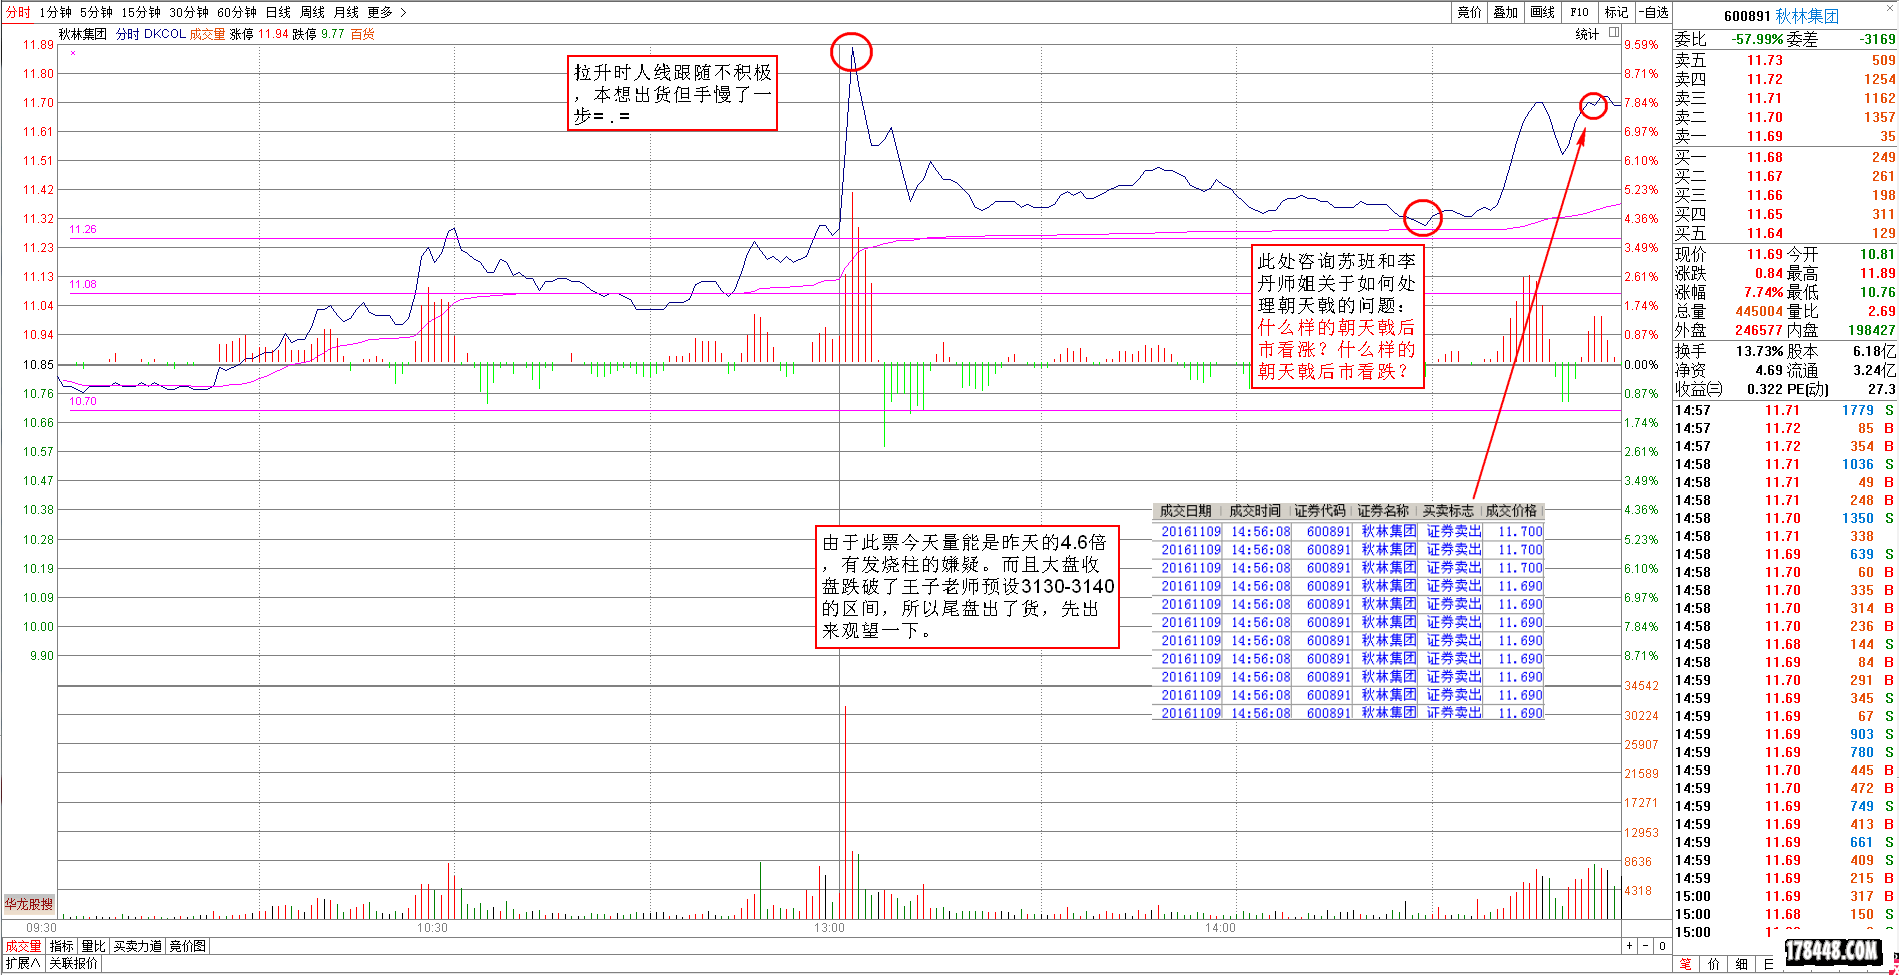Activate the 画线 drawing tool
1899x975 pixels.
(1542, 12)
